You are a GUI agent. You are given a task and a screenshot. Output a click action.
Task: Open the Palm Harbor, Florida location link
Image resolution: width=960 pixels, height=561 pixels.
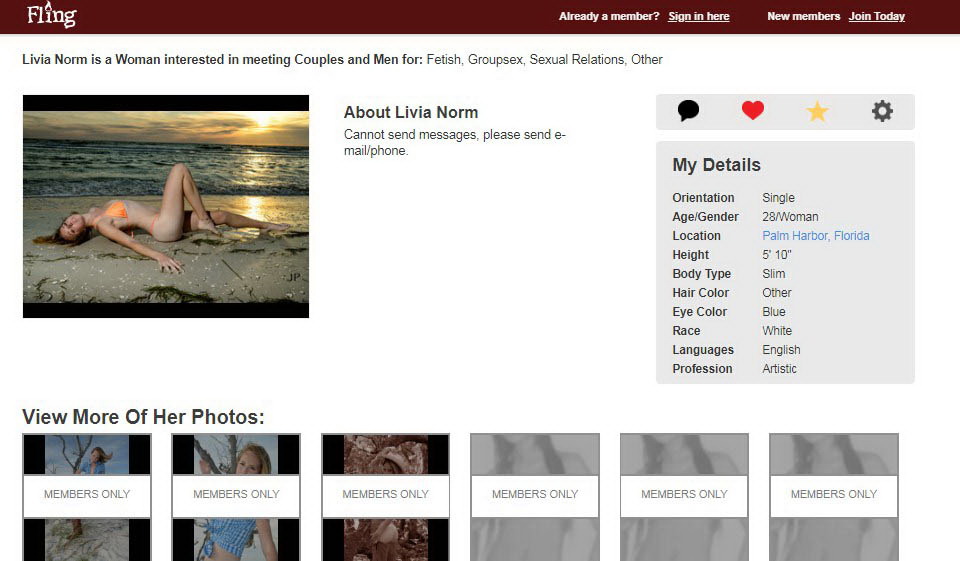coord(815,236)
